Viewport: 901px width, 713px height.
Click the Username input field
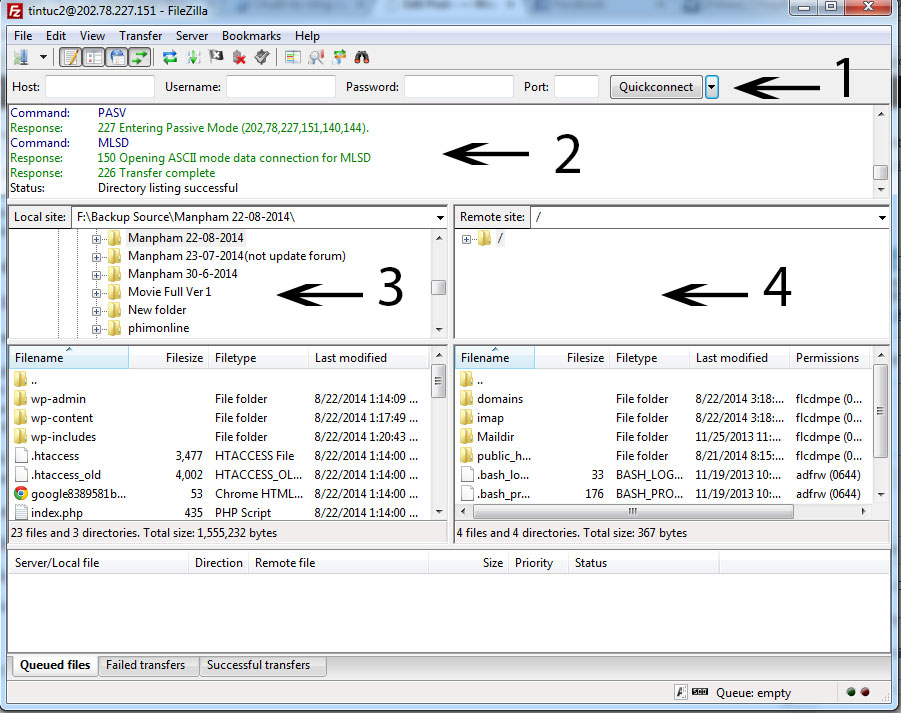280,87
